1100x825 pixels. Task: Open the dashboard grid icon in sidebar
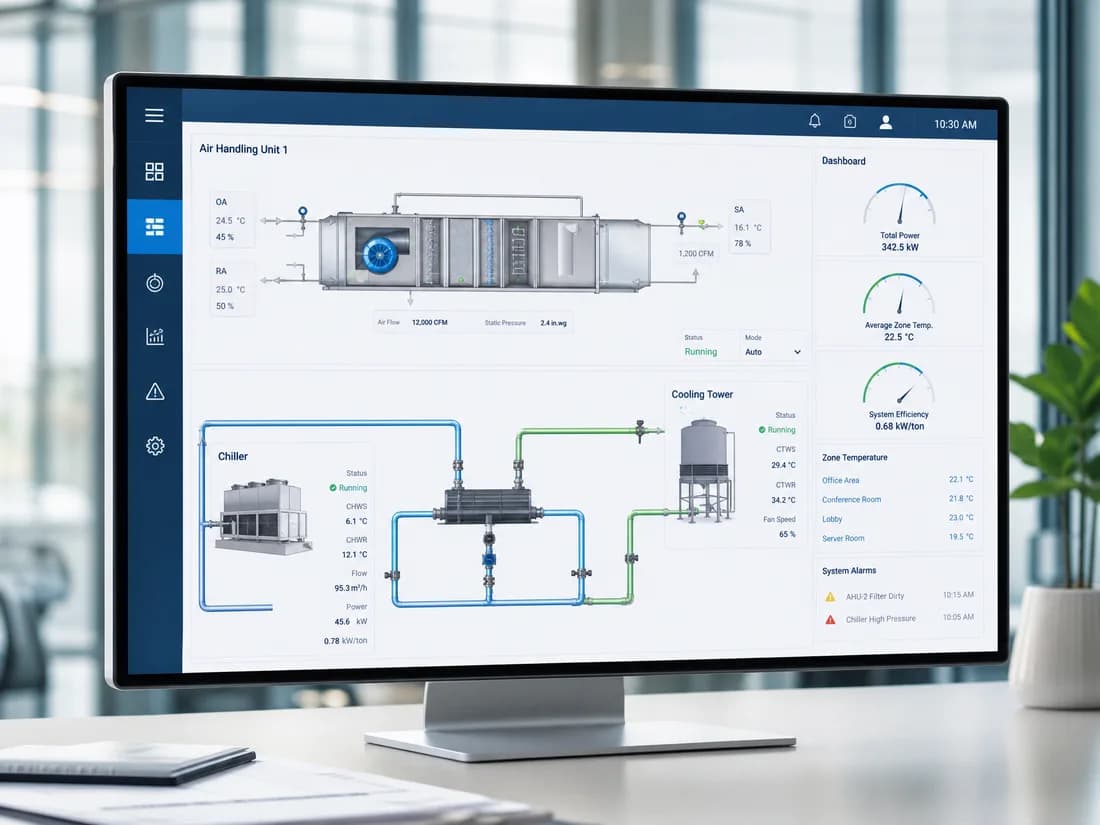154,172
